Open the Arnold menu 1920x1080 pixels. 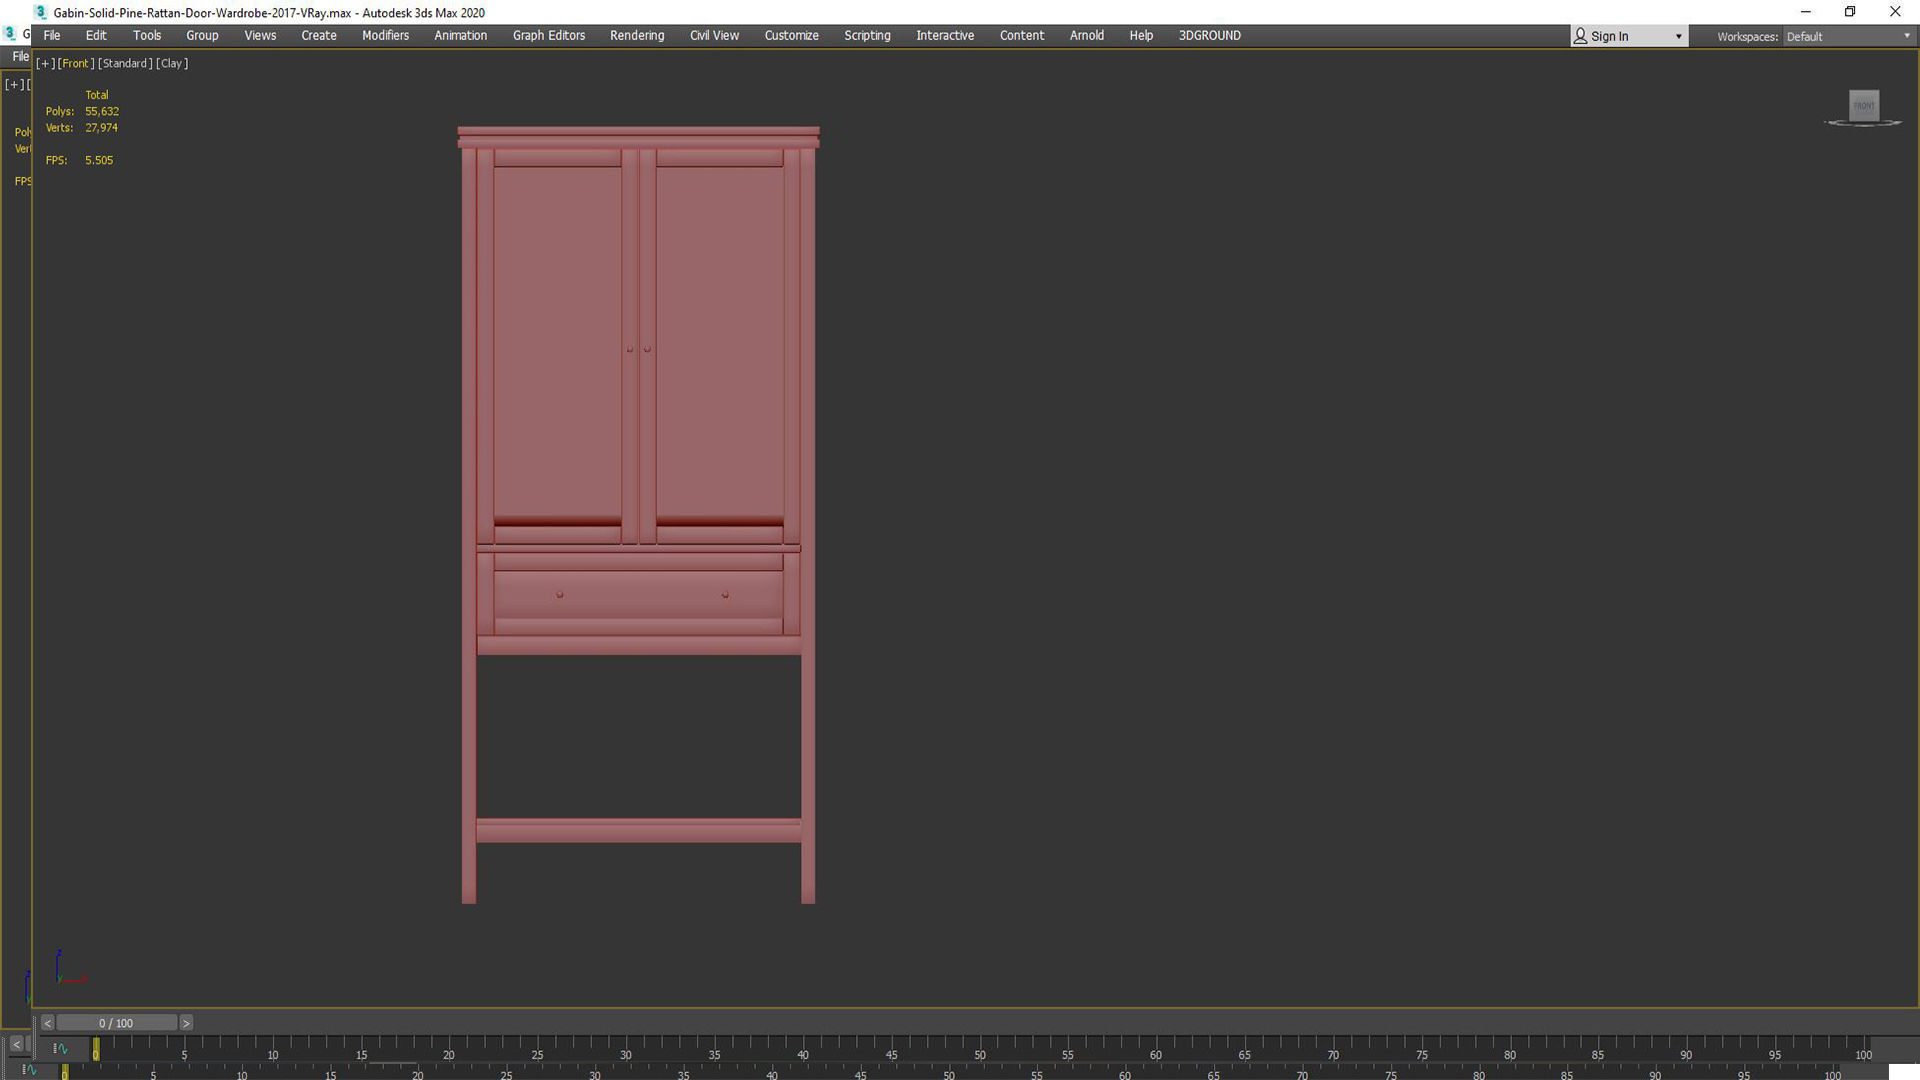(x=1087, y=35)
